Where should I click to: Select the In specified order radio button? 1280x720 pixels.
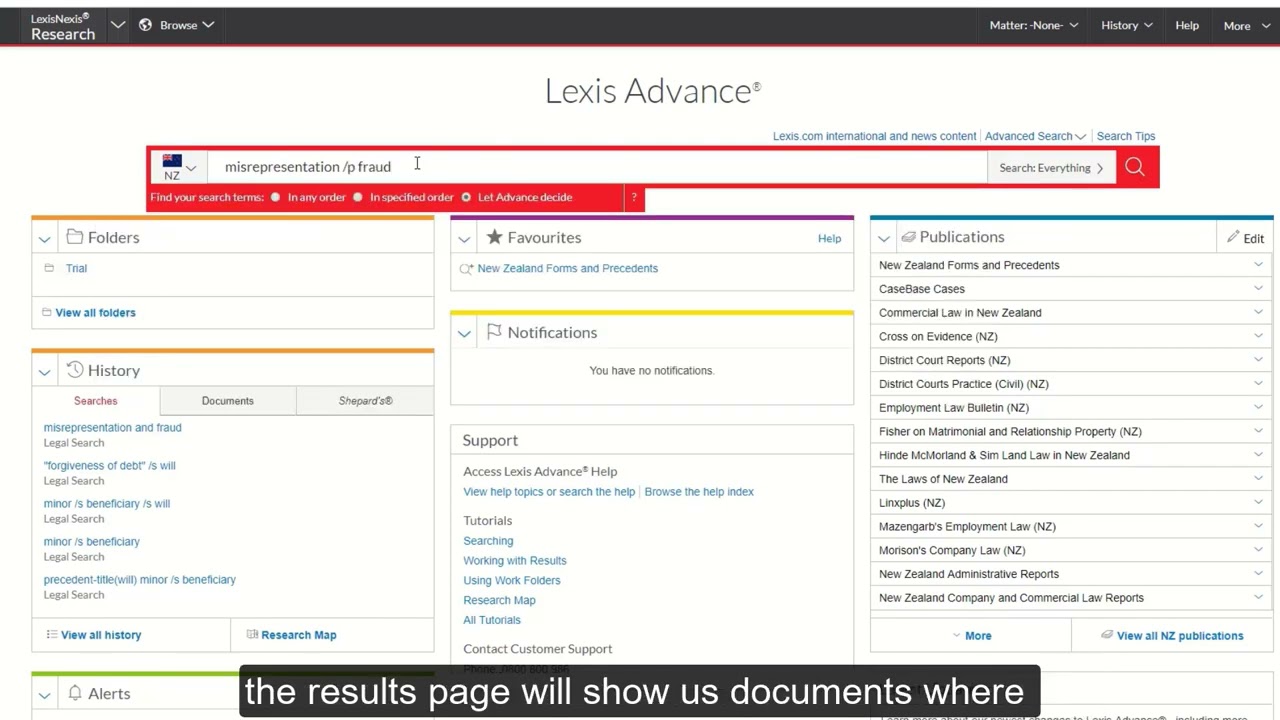coord(357,197)
